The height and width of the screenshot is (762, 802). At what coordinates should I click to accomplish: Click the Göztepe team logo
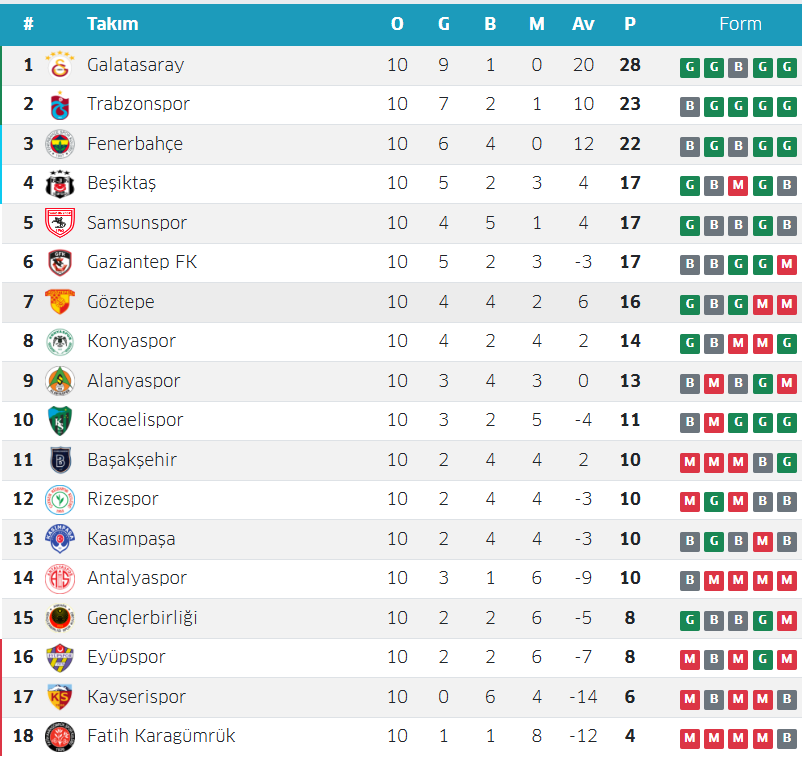click(x=60, y=302)
